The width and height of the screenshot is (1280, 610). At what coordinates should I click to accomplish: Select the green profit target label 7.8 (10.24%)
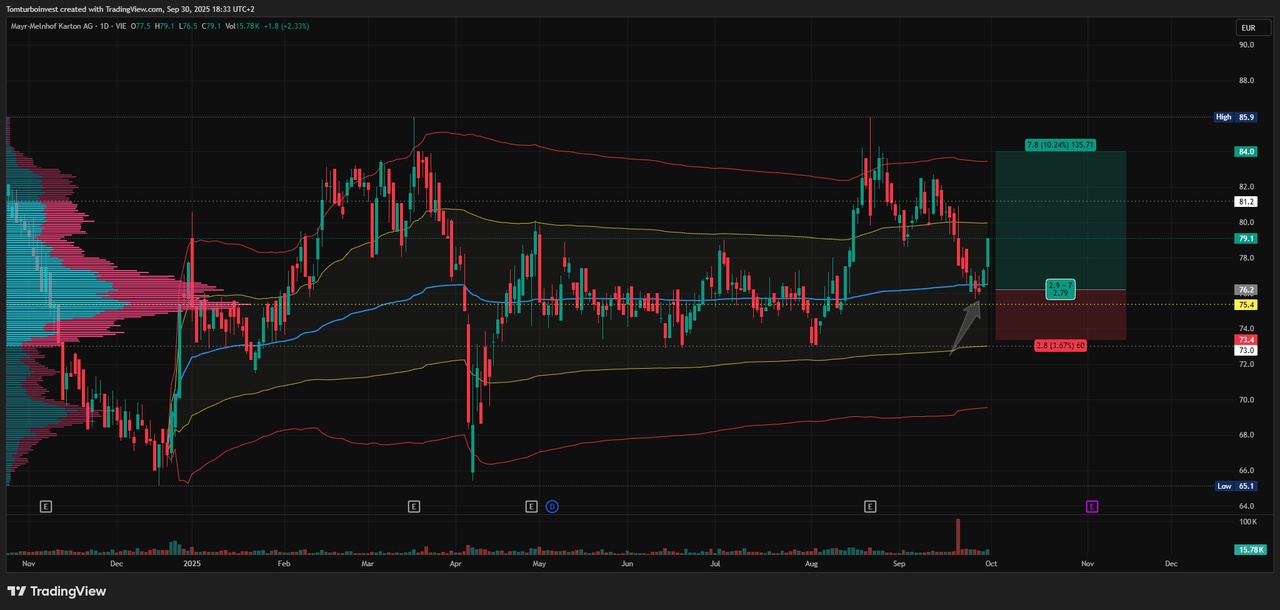(x=1060, y=145)
